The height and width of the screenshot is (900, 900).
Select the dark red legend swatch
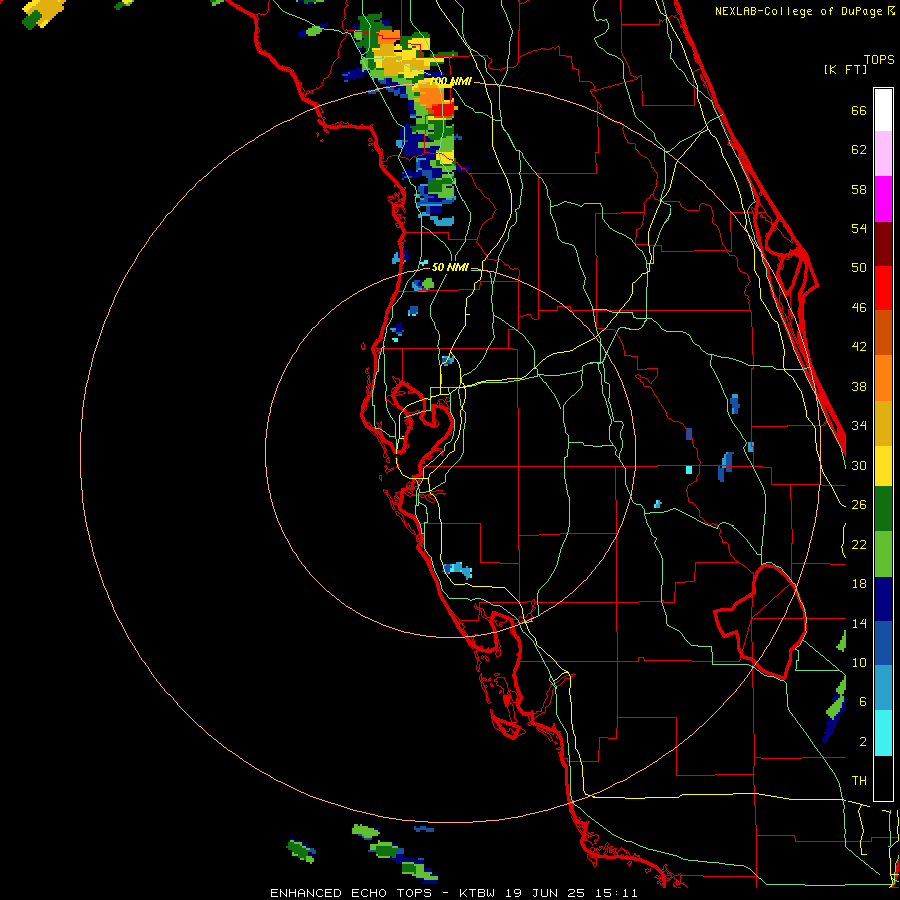tap(883, 244)
